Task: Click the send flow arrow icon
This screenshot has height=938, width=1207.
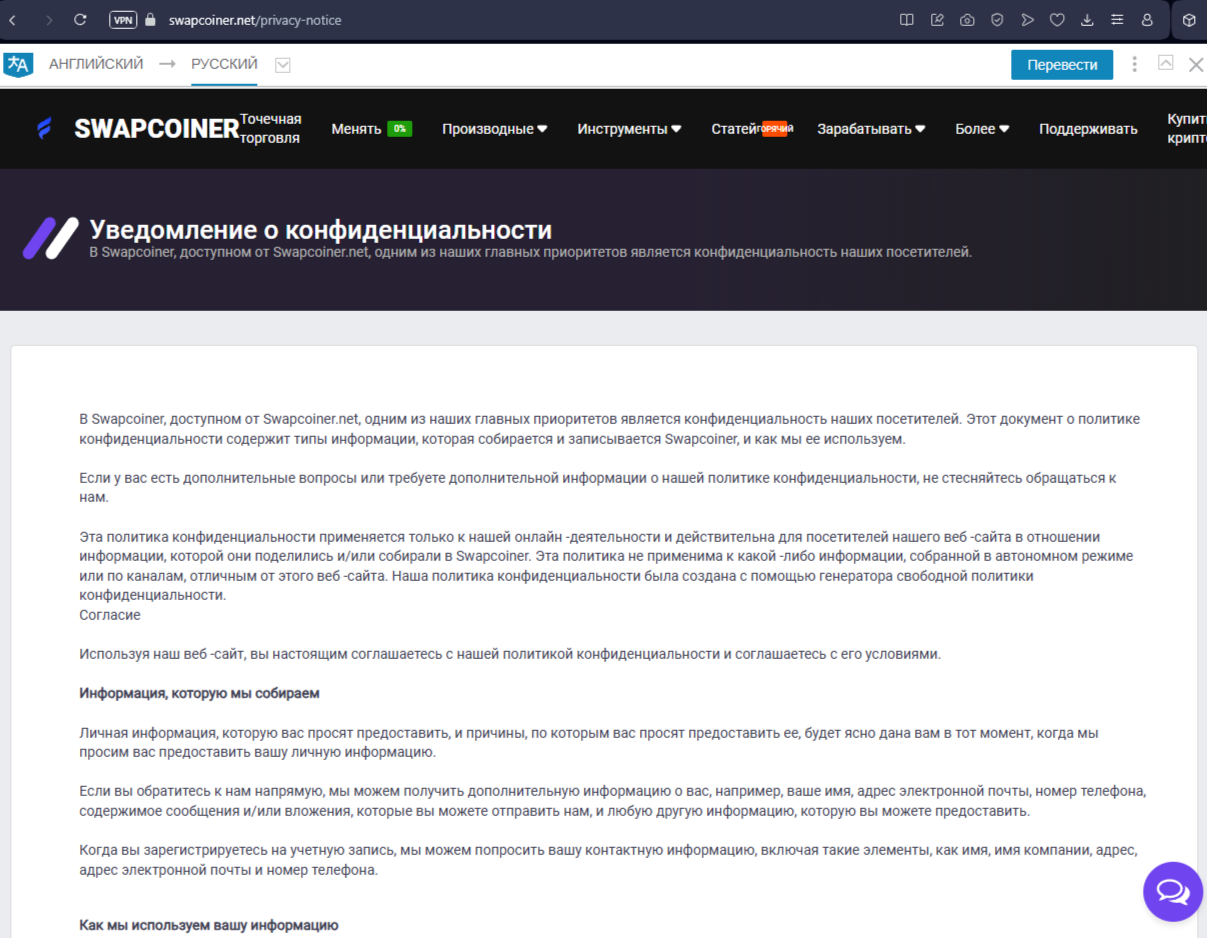Action: tap(1027, 20)
